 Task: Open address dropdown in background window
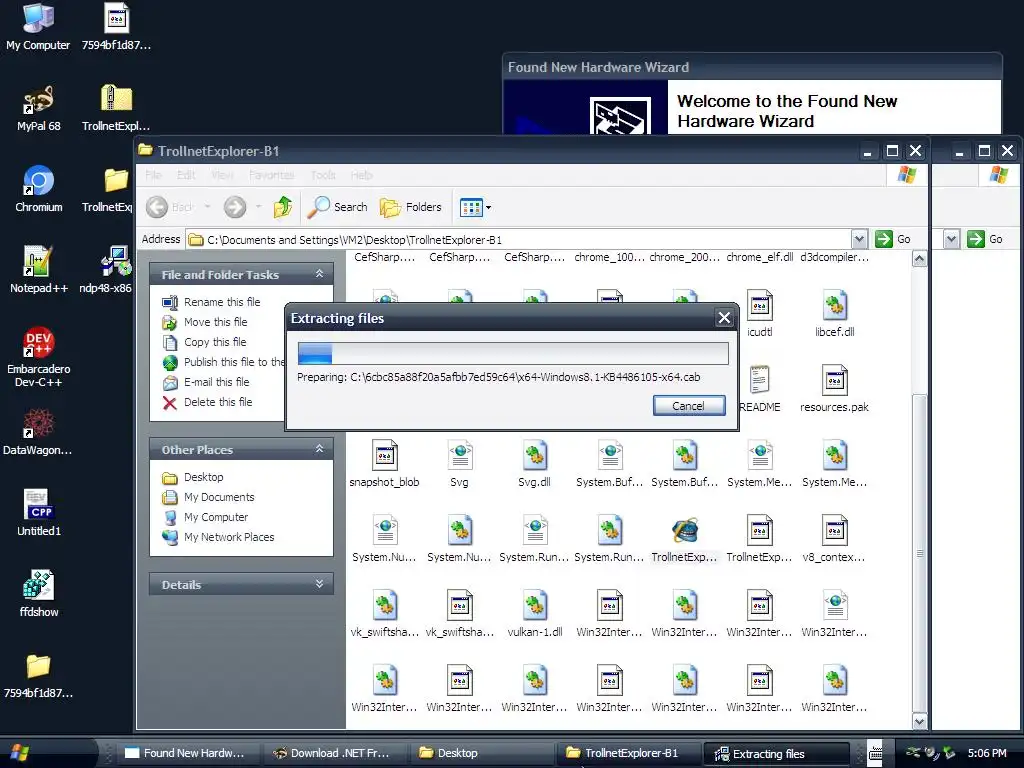coord(952,239)
